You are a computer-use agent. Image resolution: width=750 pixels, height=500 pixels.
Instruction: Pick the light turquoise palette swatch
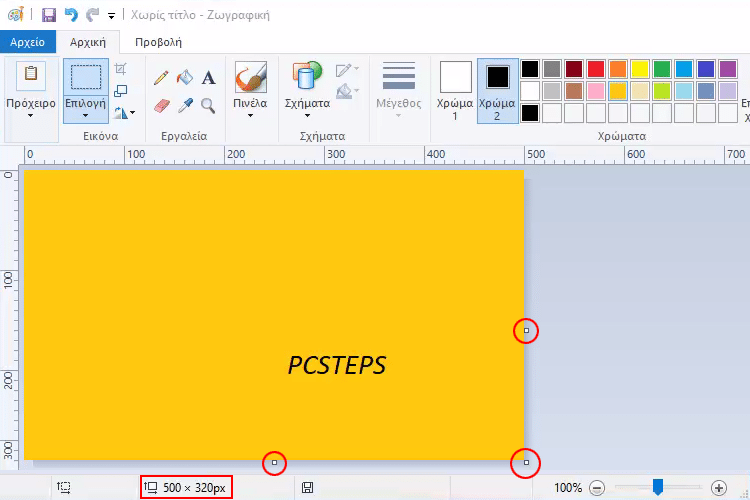click(684, 91)
